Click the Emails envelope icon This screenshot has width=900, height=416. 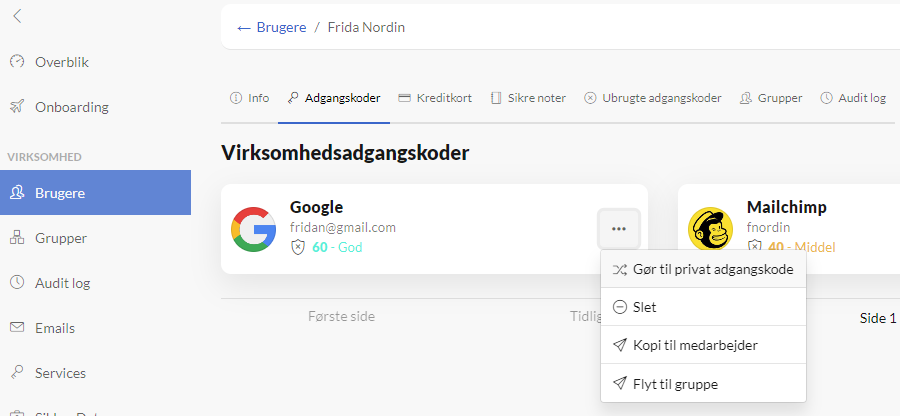pyautogui.click(x=17, y=328)
